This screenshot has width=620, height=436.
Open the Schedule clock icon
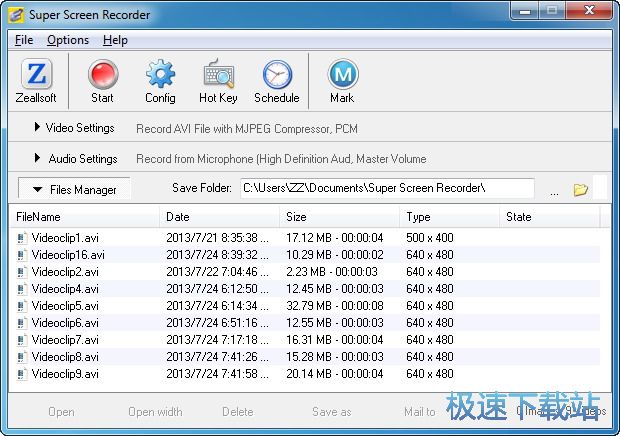[277, 76]
